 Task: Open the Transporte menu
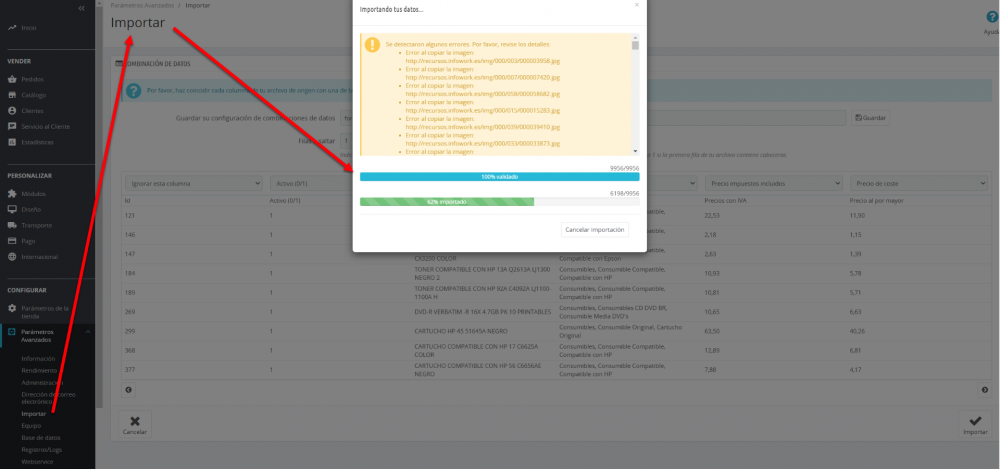point(37,225)
